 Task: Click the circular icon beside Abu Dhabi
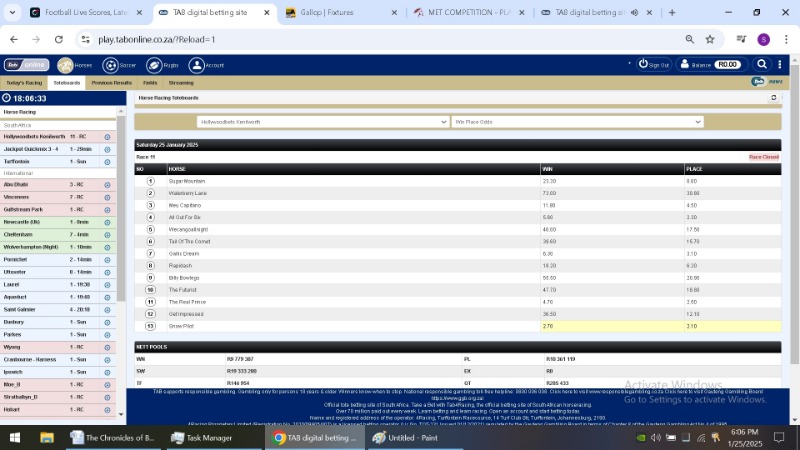(107, 185)
